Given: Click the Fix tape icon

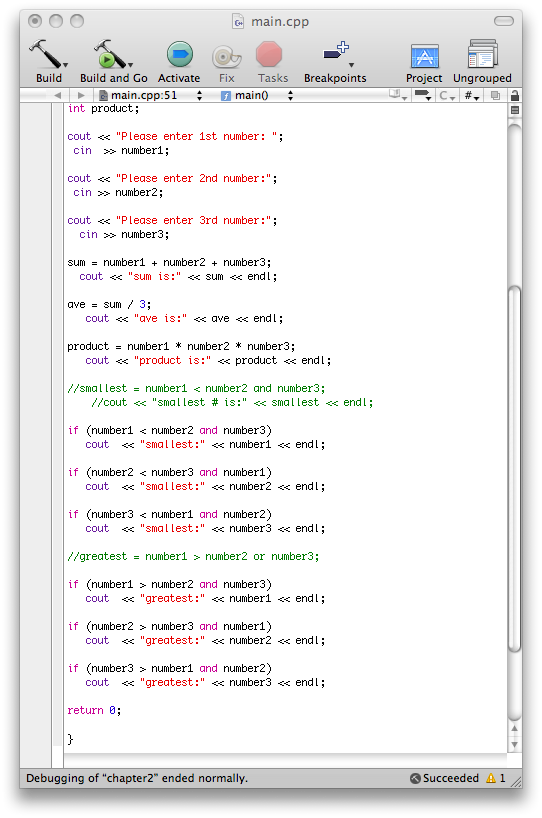Looking at the screenshot, I should pyautogui.click(x=226, y=56).
